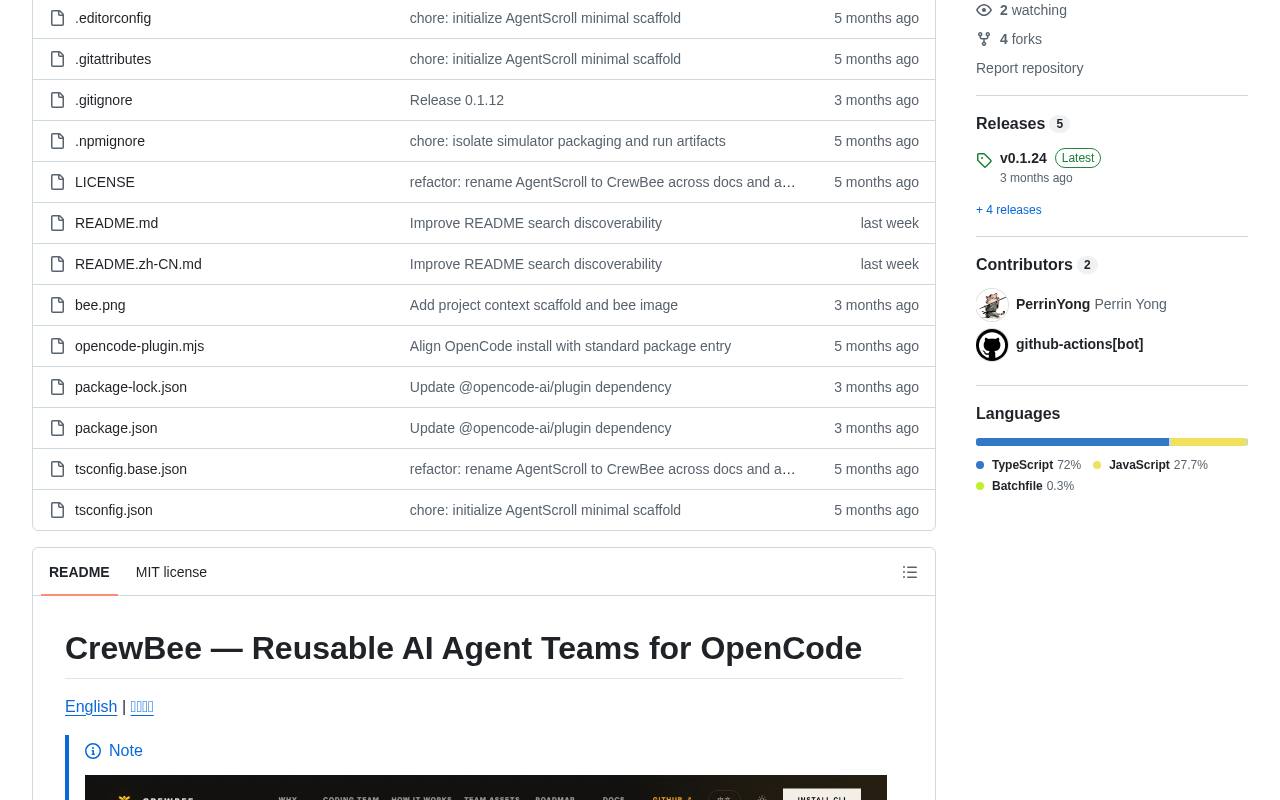The width and height of the screenshot is (1280, 800).
Task: Click 'last week' in the README.zh-CN.md row
Action: point(889,264)
